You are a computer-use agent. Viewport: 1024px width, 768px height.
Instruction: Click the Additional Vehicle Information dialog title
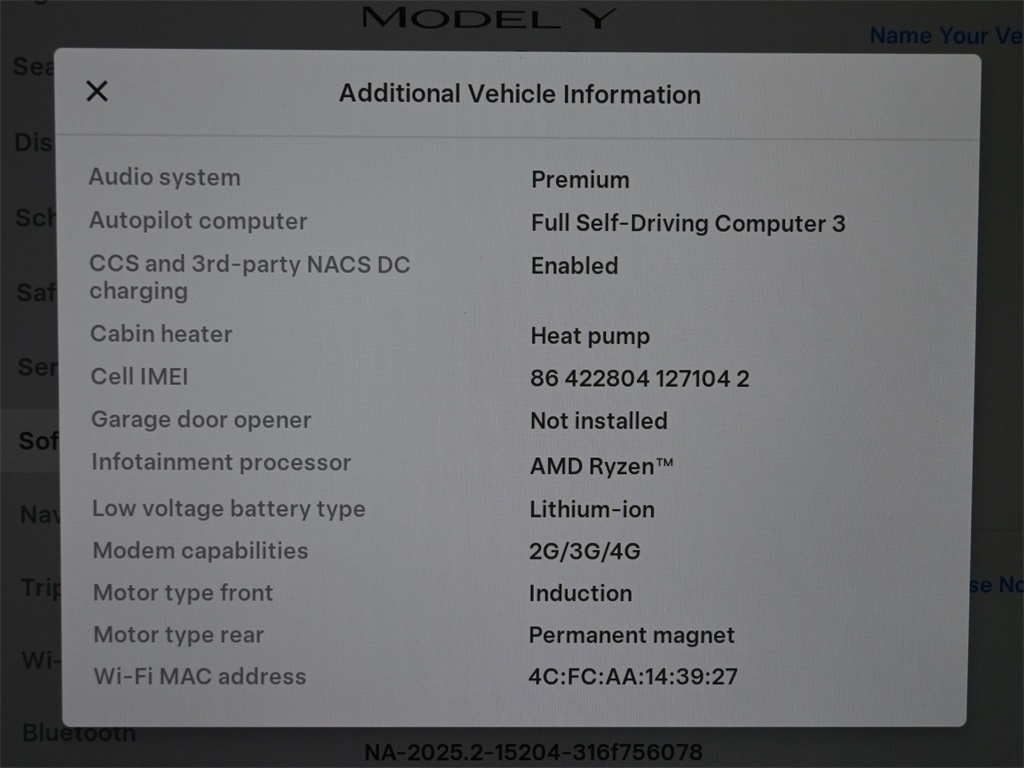519,95
